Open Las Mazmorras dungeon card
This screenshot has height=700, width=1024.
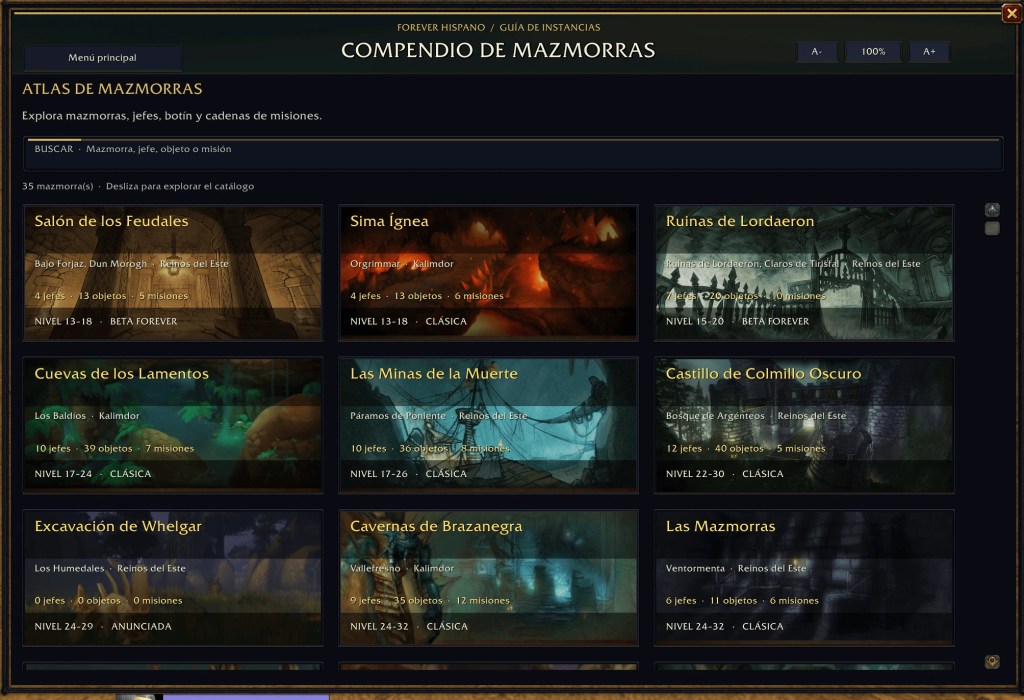(x=804, y=578)
